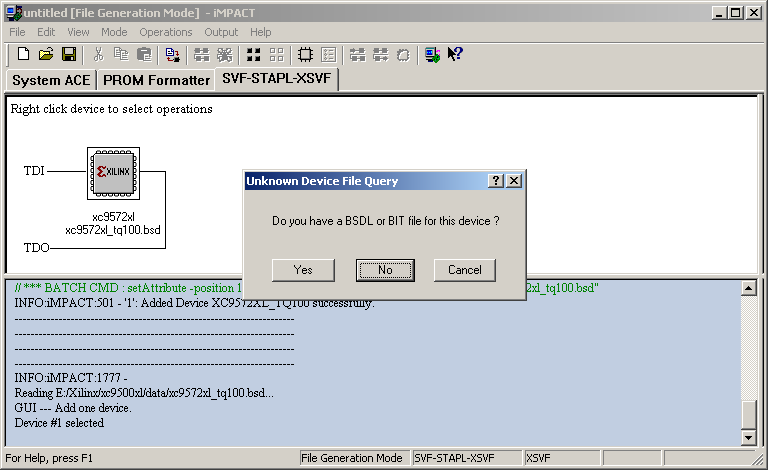The height and width of the screenshot is (470, 768).
Task: Open the Mode menu
Action: click(x=114, y=32)
